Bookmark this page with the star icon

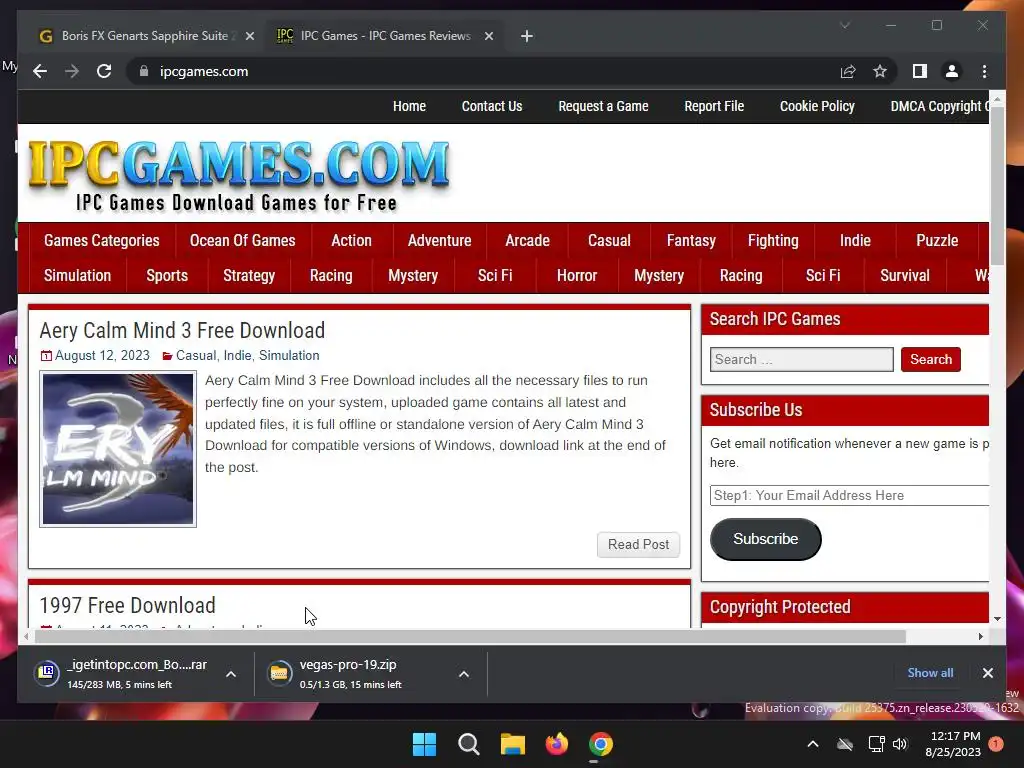(x=880, y=71)
